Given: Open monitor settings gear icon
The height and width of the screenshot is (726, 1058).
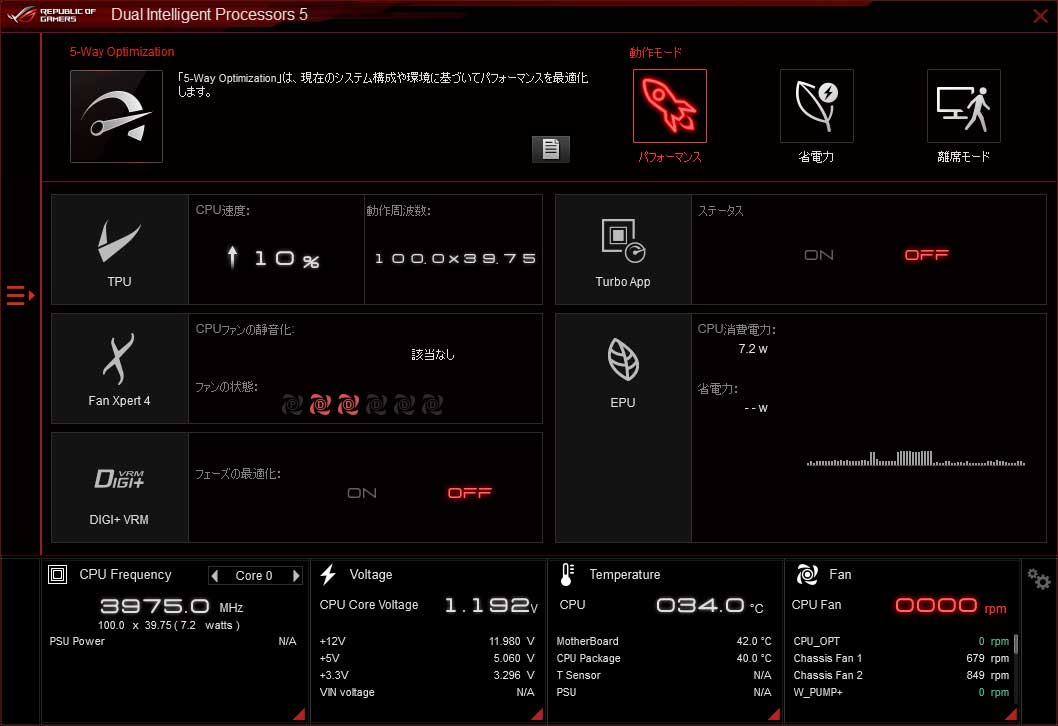Looking at the screenshot, I should click(1038, 579).
